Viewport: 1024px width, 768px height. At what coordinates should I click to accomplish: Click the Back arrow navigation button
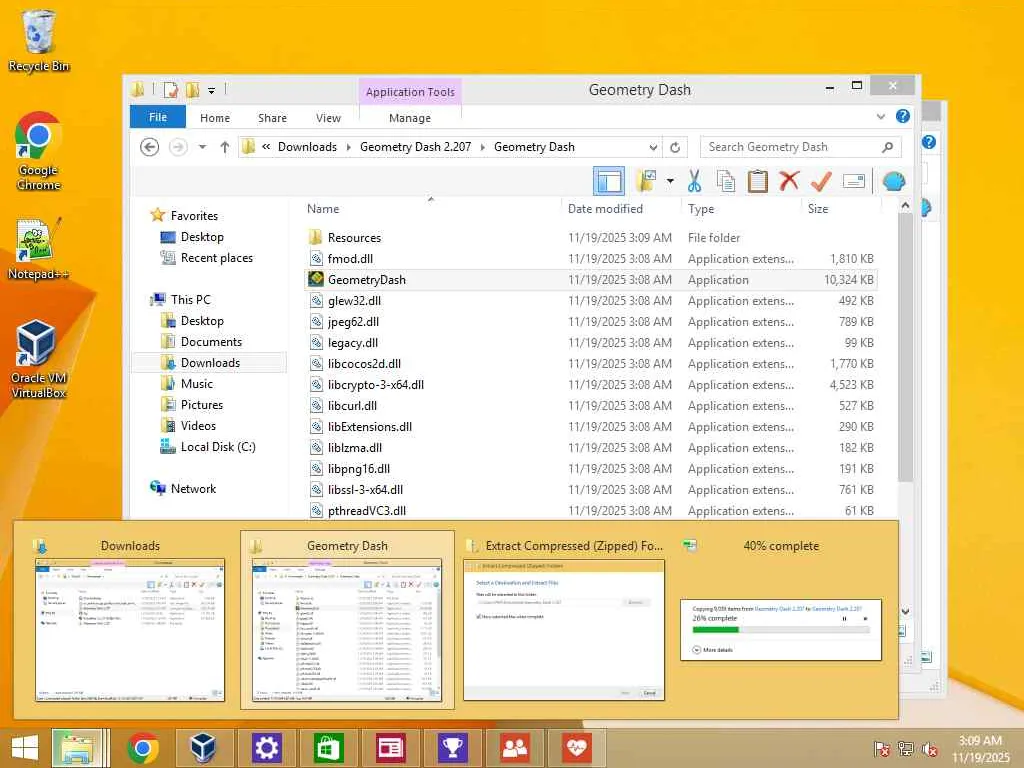pyautogui.click(x=150, y=147)
